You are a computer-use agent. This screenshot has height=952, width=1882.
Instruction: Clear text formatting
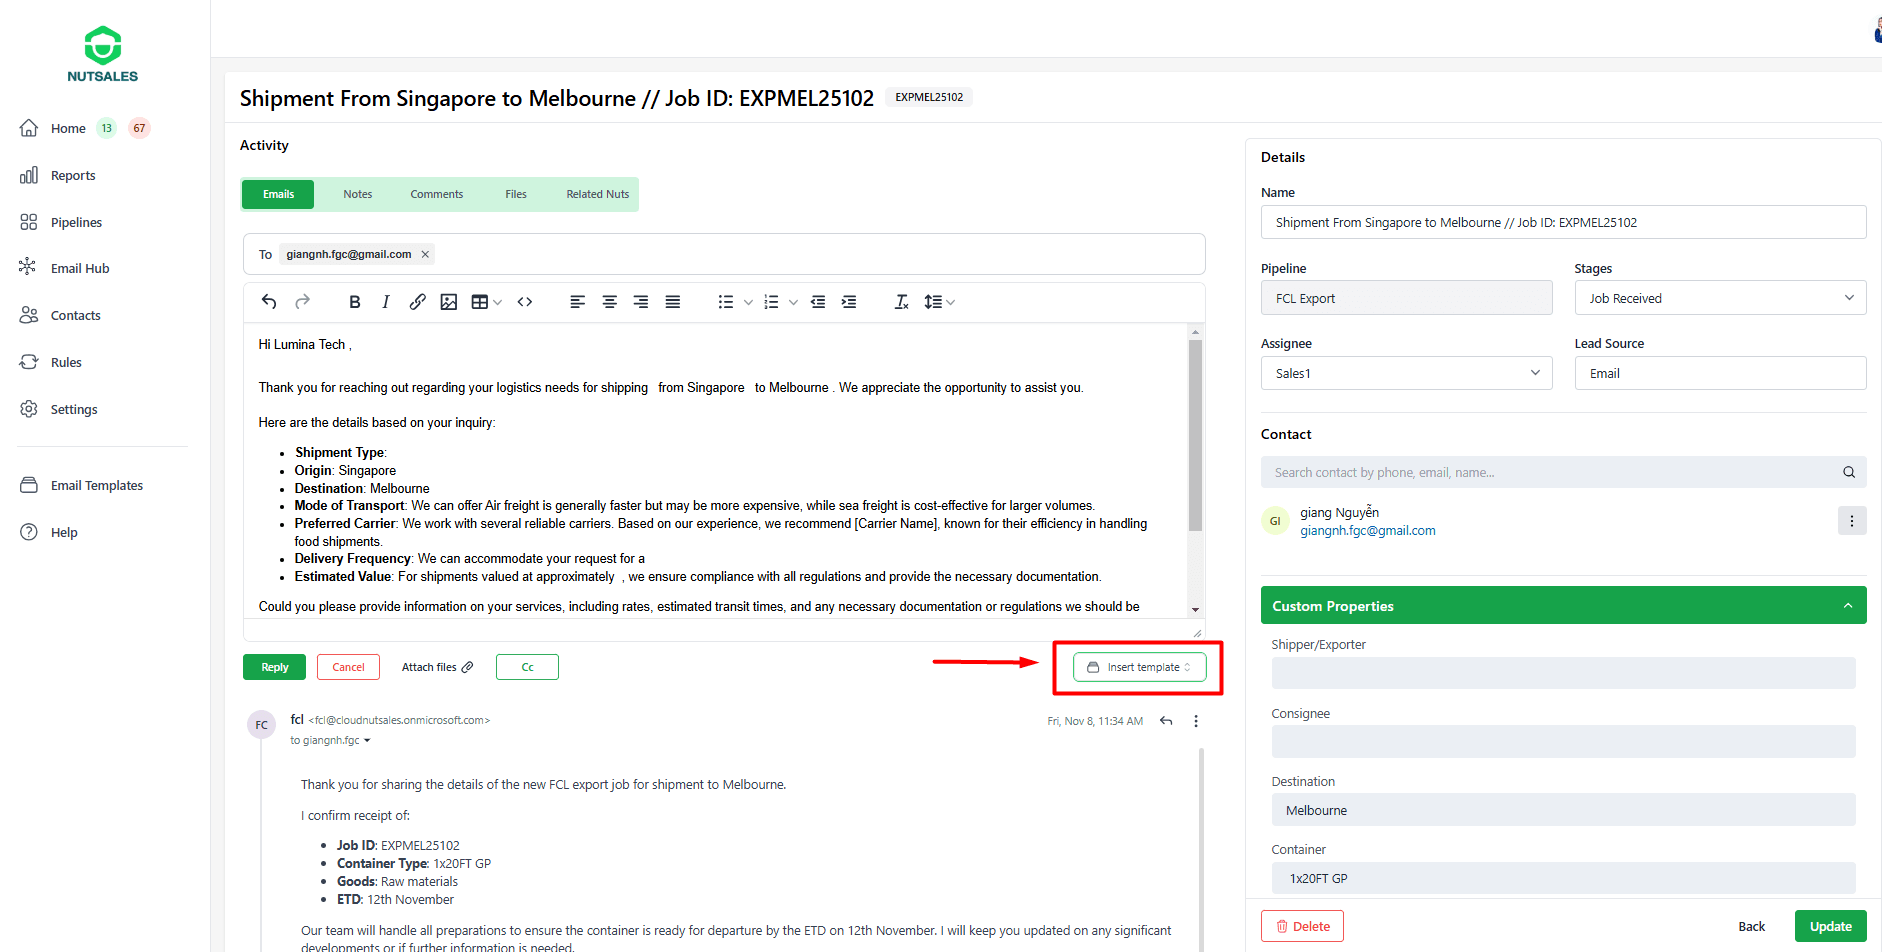coord(901,301)
